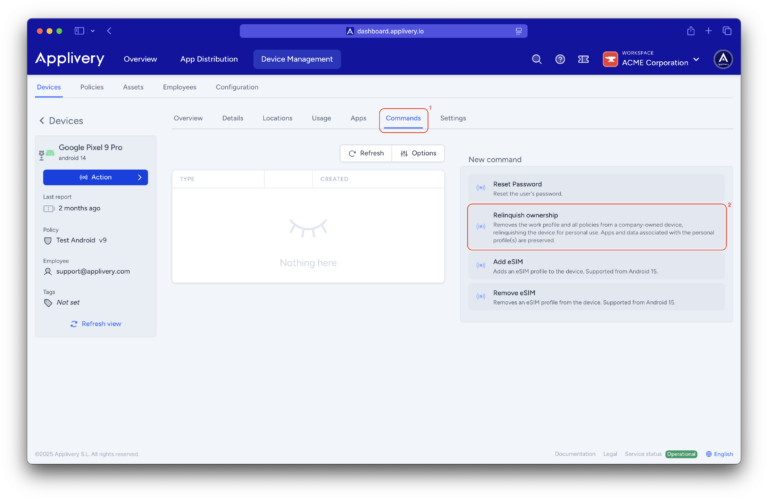Open the device Details tab

pyautogui.click(x=233, y=118)
